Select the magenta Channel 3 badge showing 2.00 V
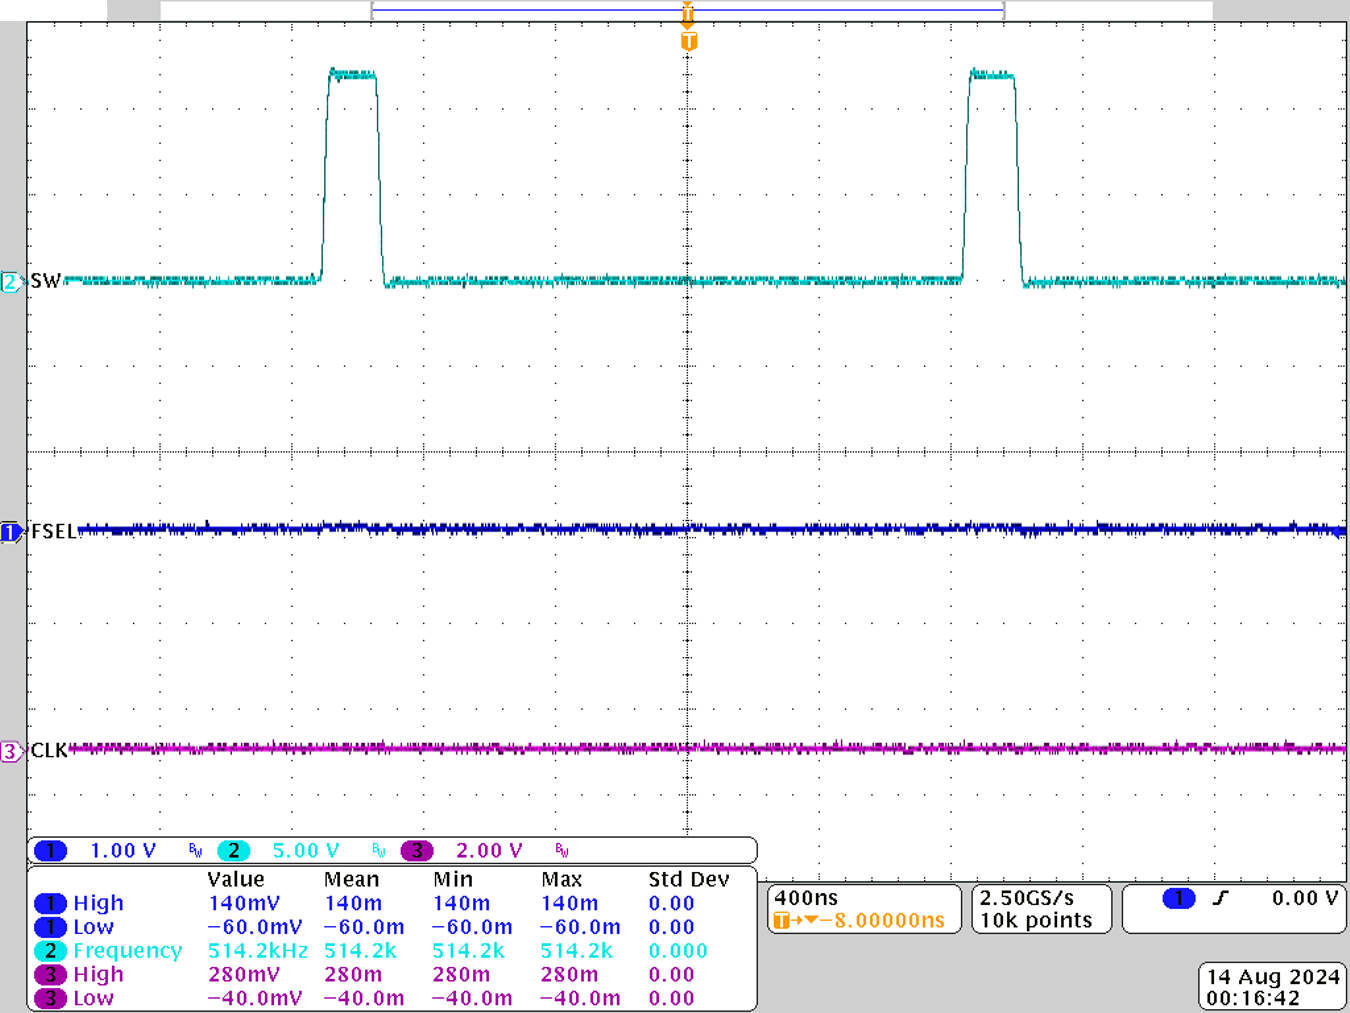 pos(416,850)
